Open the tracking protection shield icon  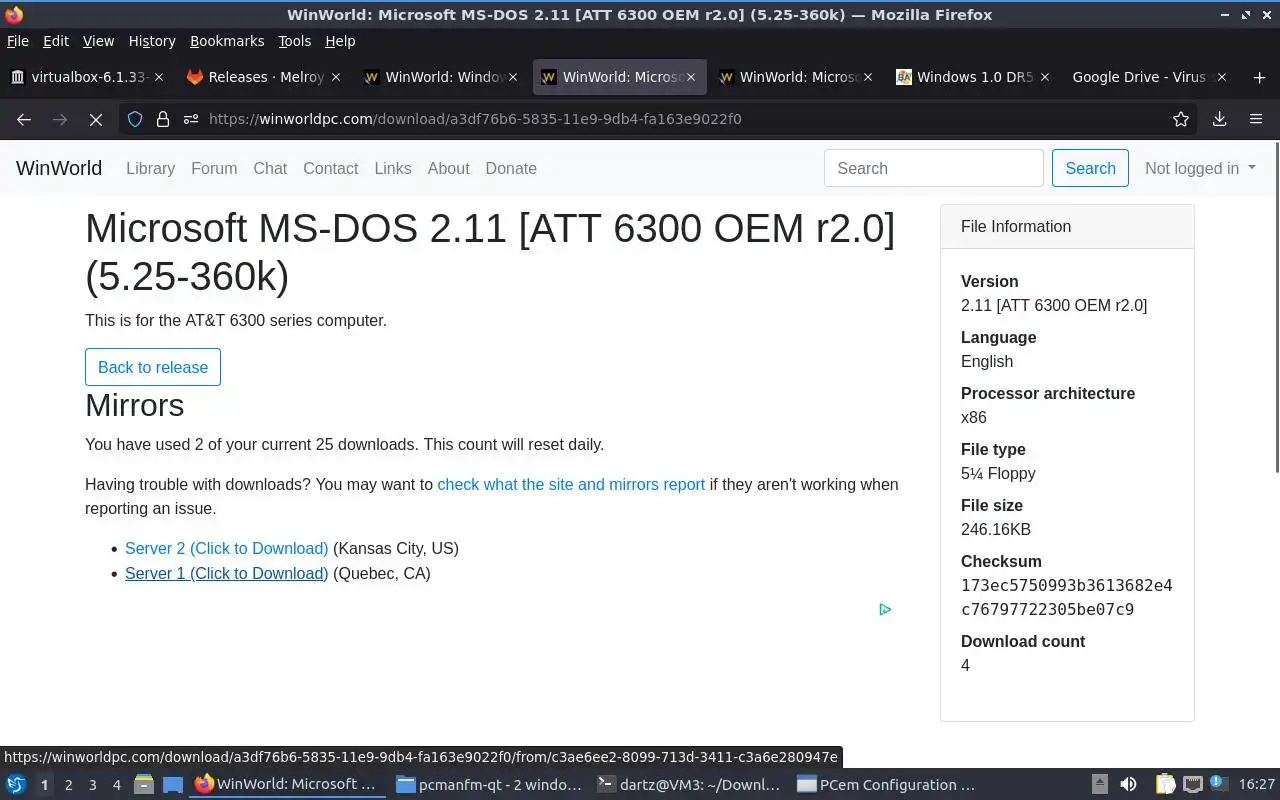coord(135,119)
